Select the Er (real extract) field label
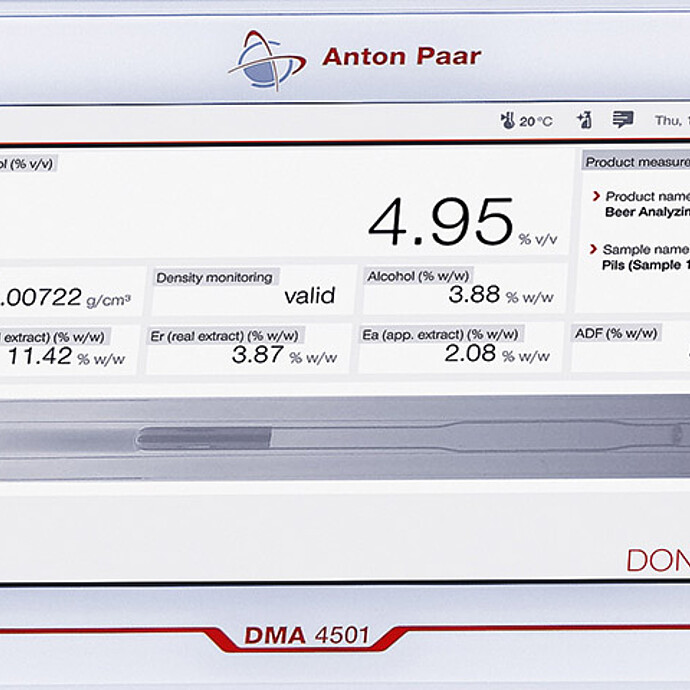This screenshot has width=690, height=690. [224, 336]
